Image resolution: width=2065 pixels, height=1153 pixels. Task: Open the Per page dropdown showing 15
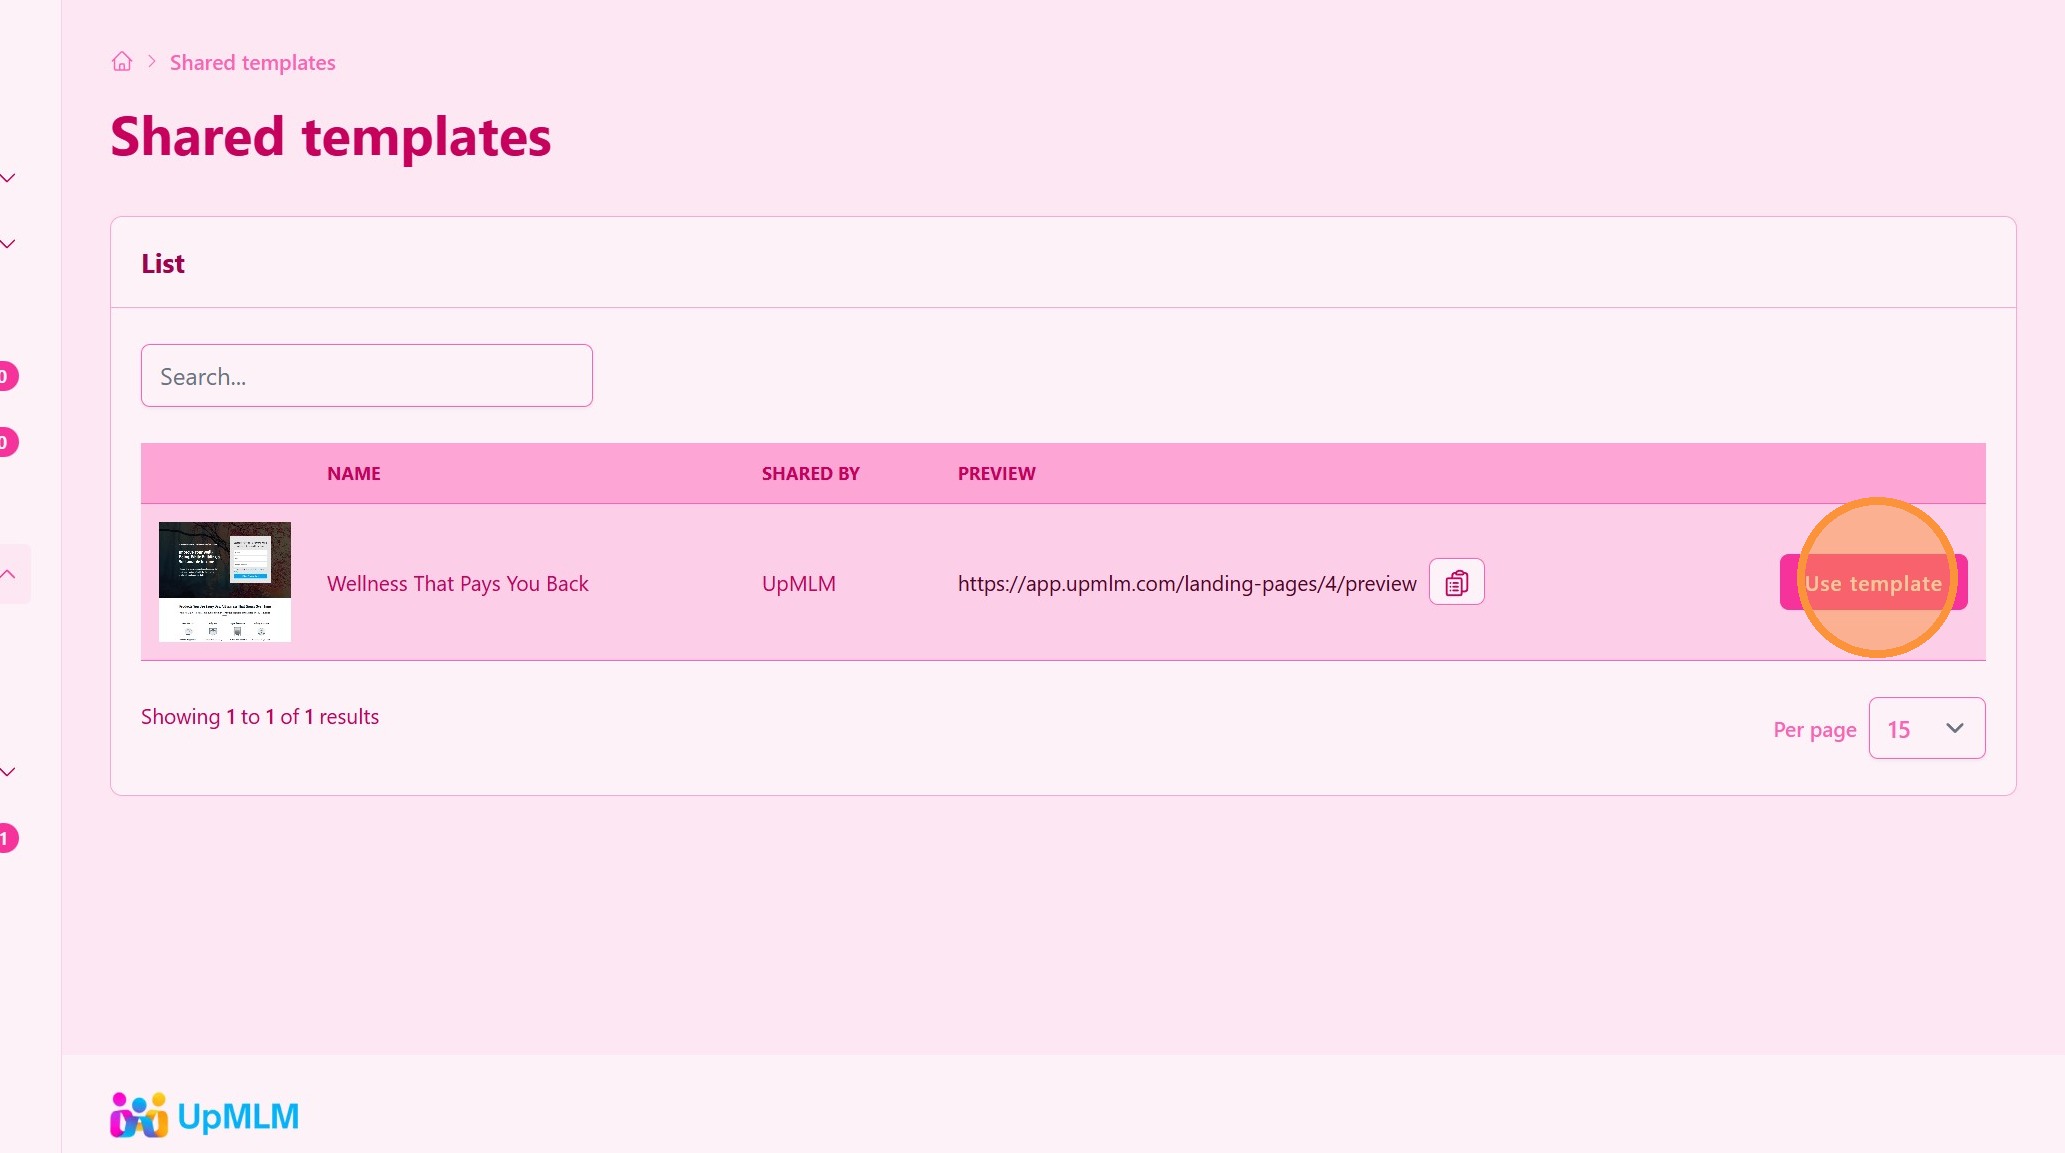1926,729
